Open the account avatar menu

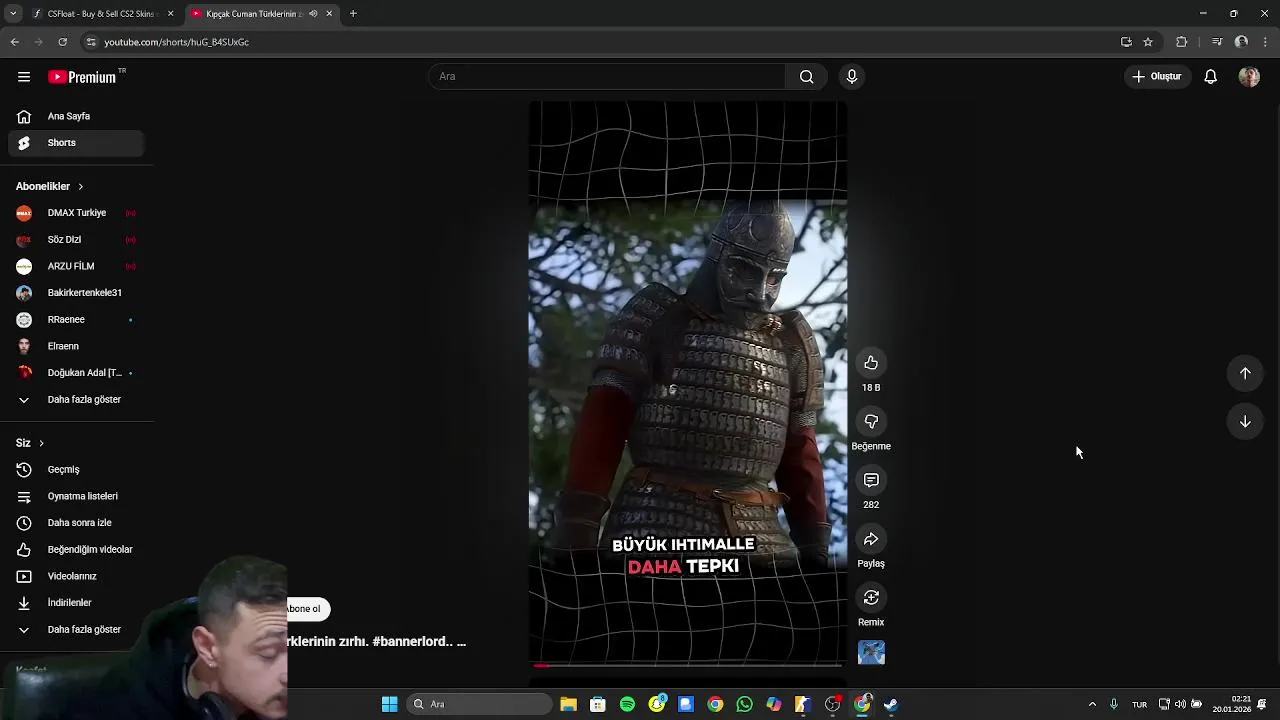coord(1249,77)
